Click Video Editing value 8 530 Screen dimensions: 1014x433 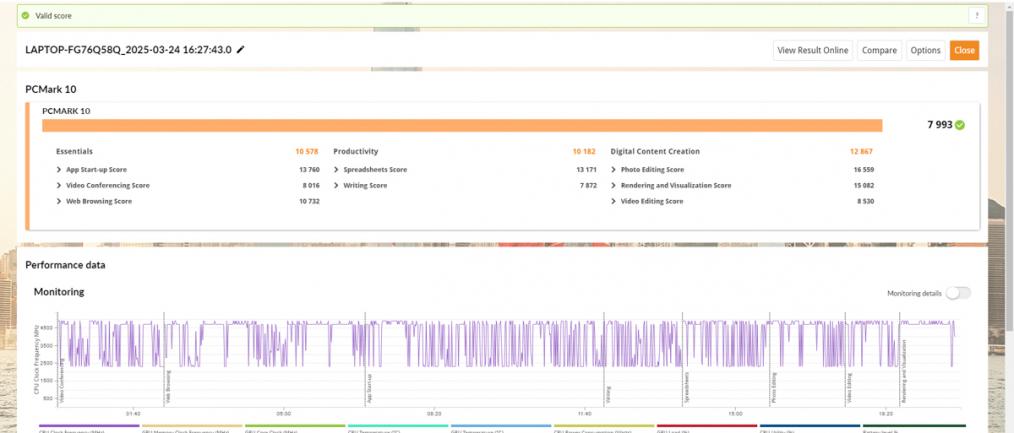[x=865, y=202]
